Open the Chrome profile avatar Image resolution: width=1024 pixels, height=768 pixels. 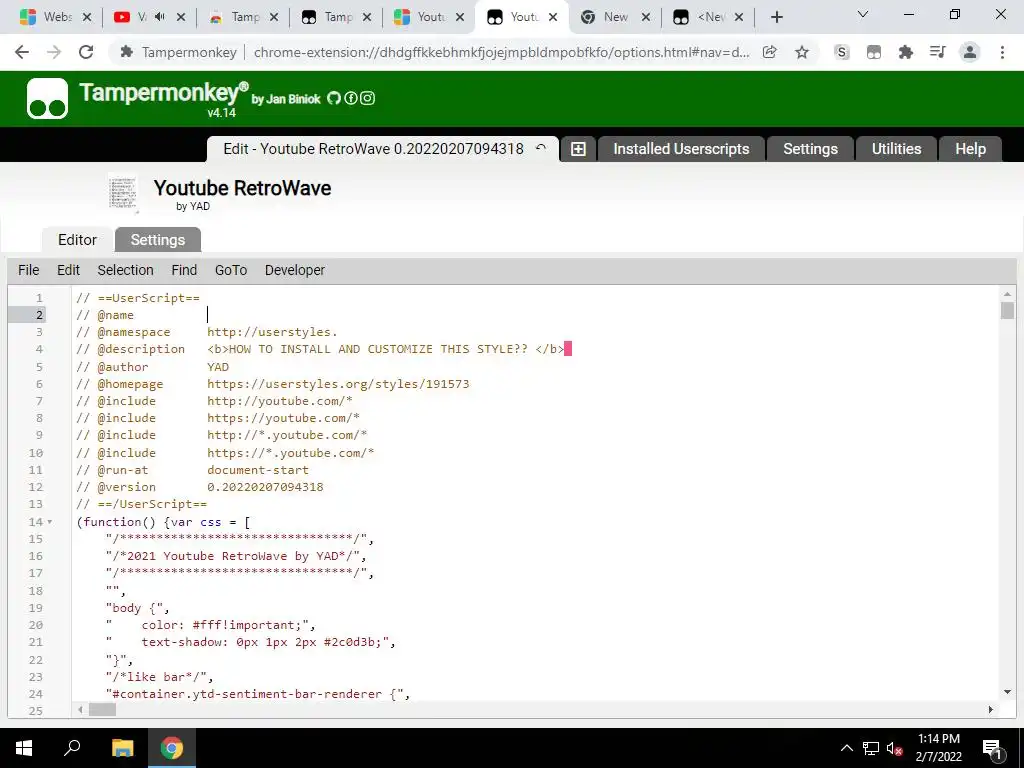click(x=970, y=52)
